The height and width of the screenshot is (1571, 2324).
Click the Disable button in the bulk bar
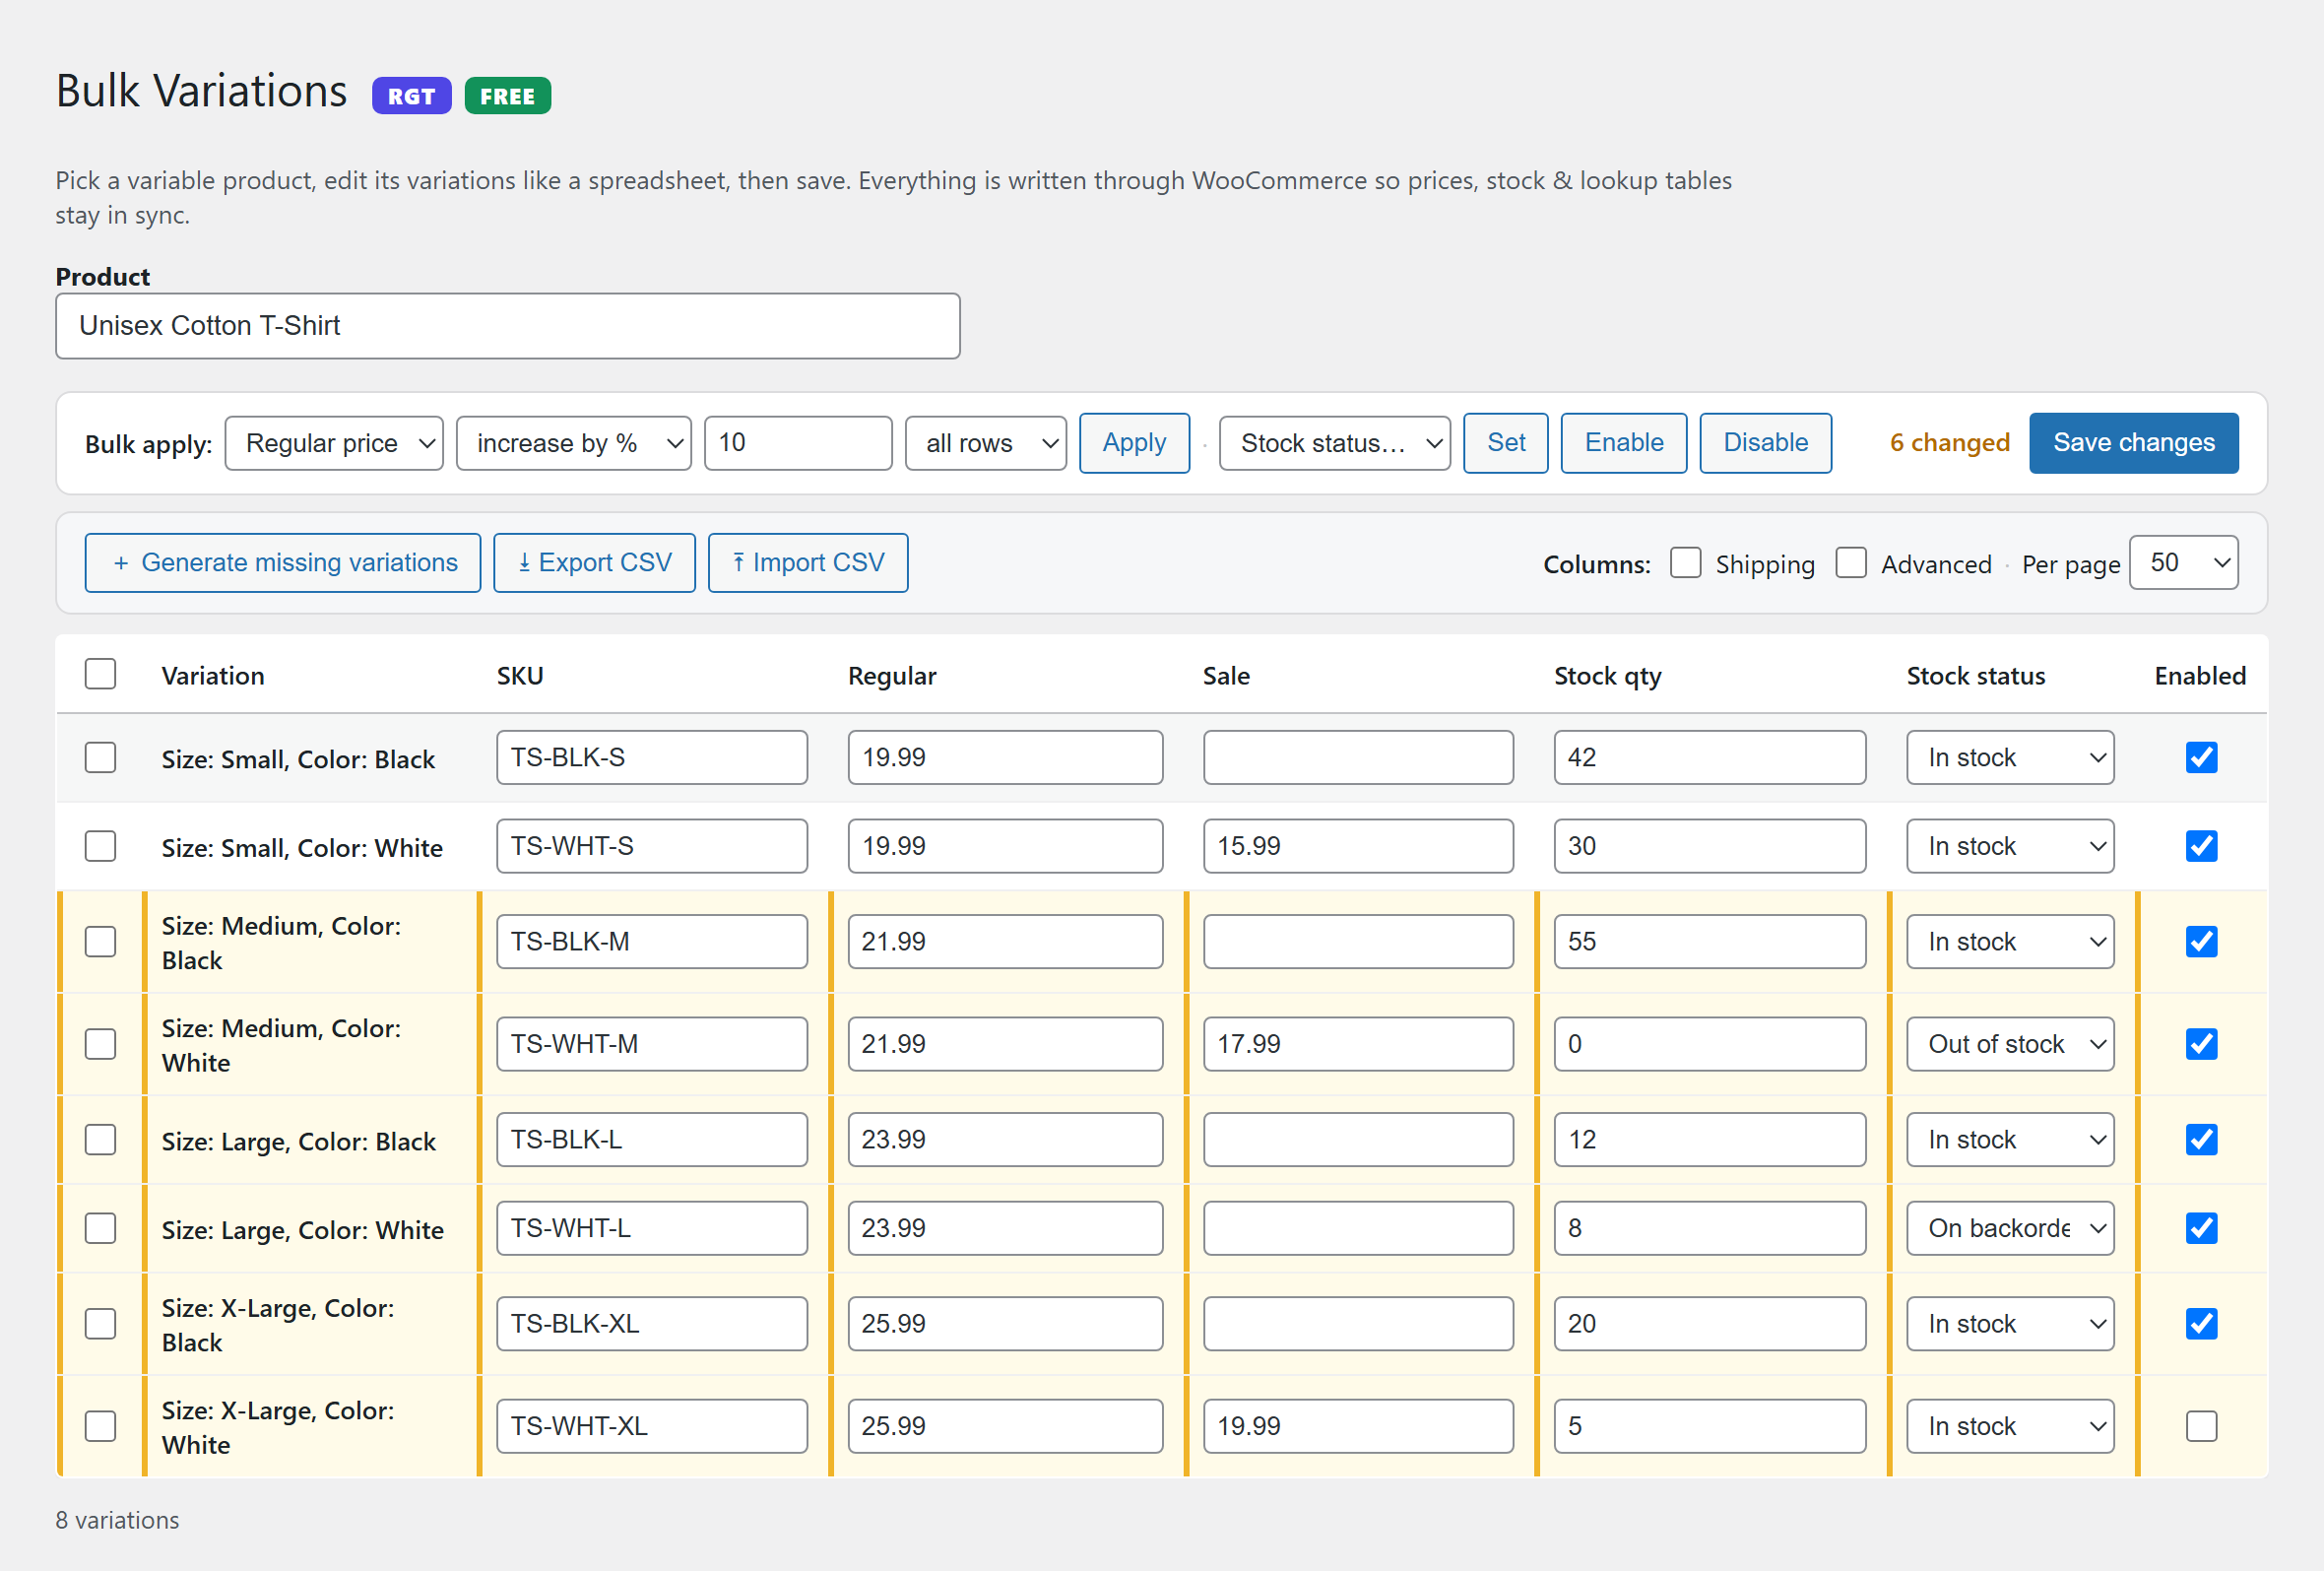tap(1766, 443)
